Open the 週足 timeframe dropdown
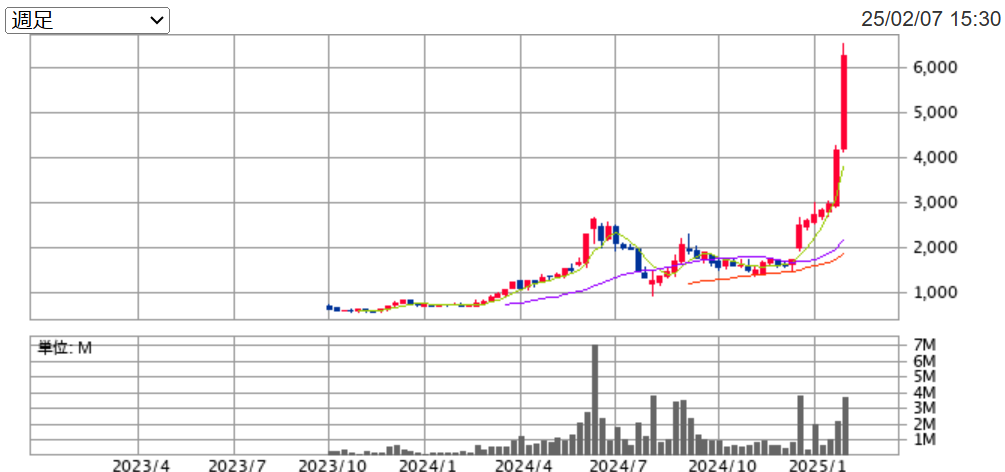 tap(87, 21)
